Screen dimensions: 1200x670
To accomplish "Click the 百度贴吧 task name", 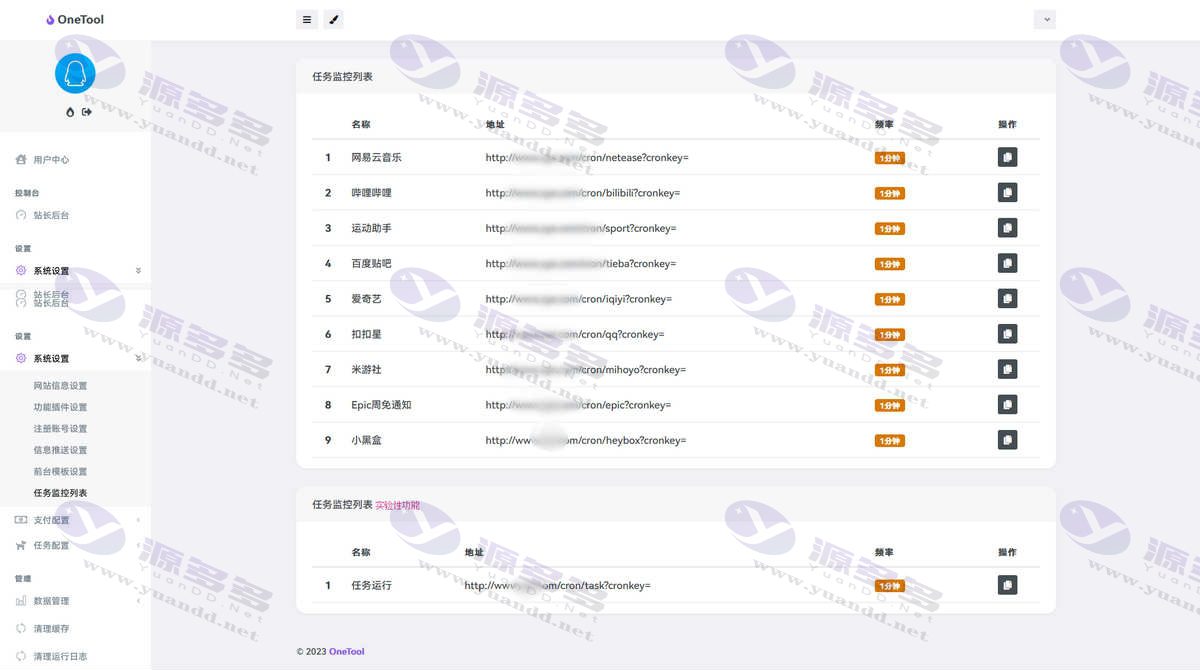I will (371, 264).
